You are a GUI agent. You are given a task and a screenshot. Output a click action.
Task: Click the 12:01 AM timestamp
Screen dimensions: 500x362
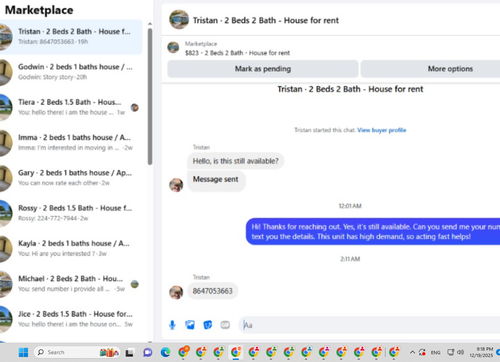350,206
